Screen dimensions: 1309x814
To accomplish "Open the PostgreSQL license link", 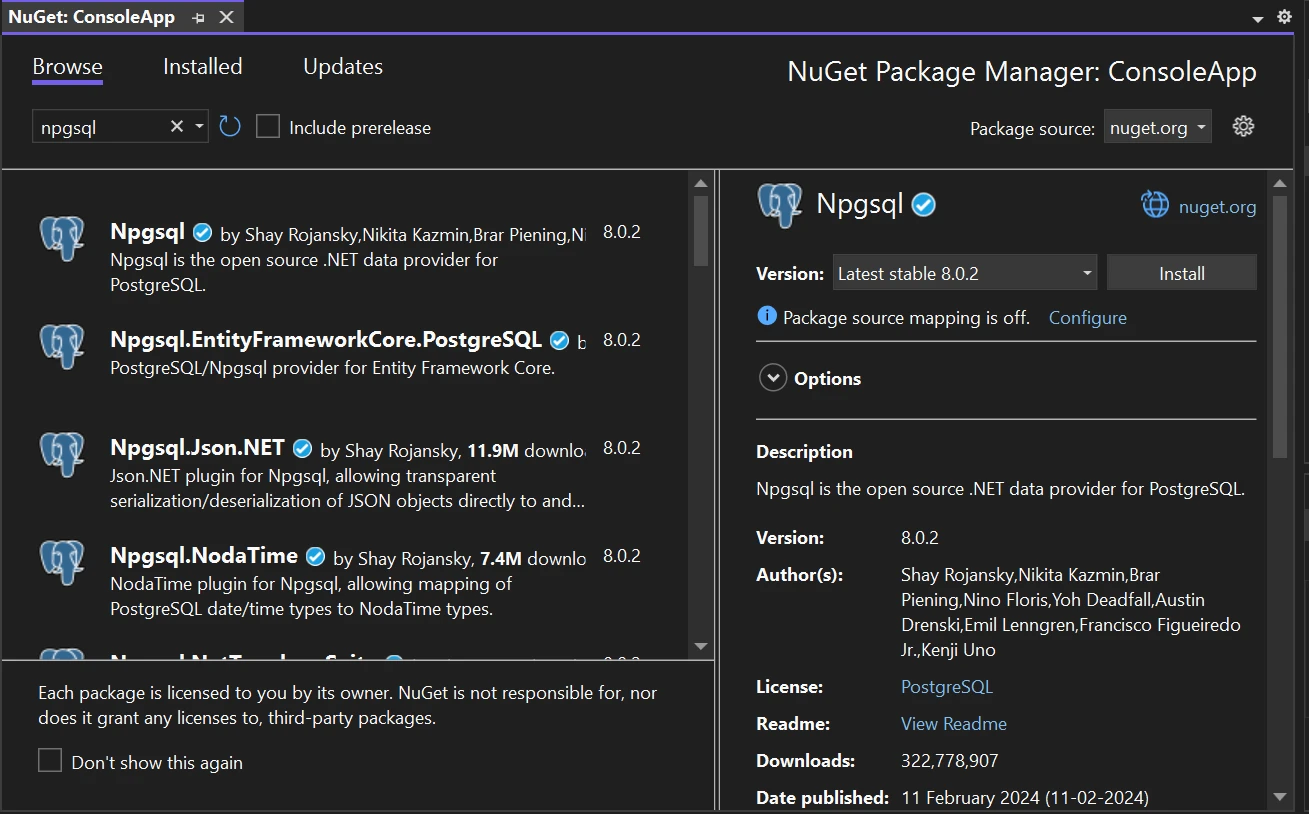I will [x=946, y=687].
